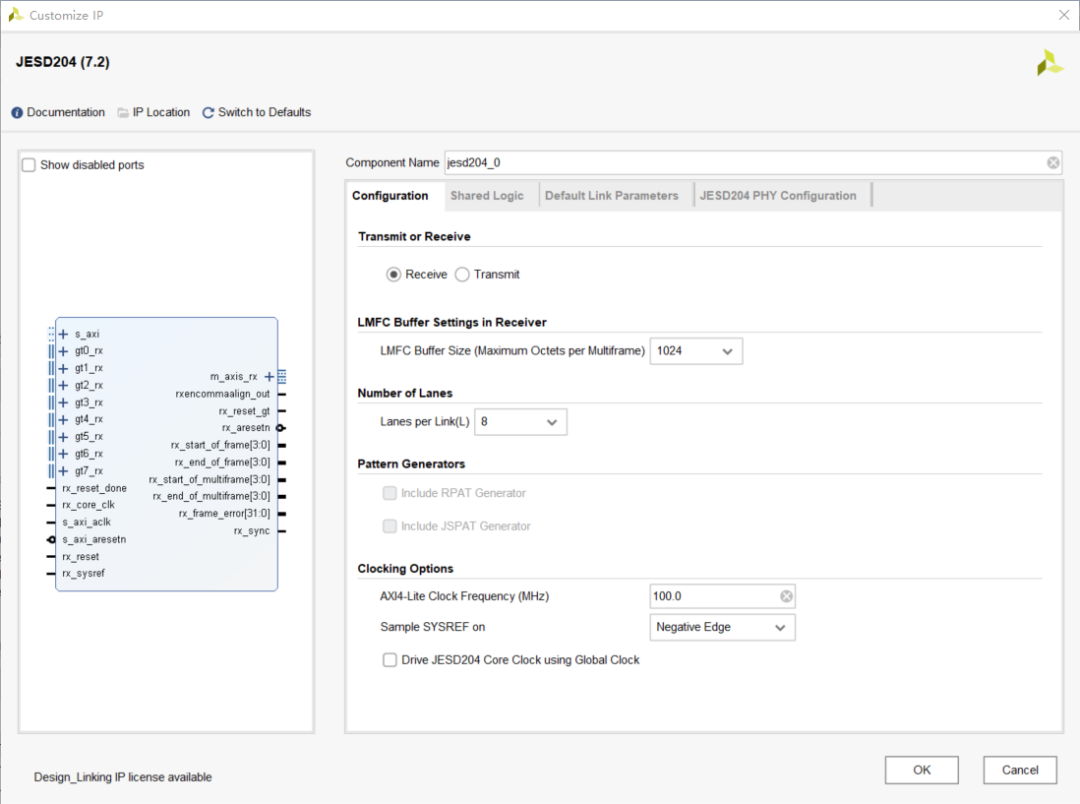
Task: Clear the AXI4-Lite Clock Frequency value
Action: point(786,597)
